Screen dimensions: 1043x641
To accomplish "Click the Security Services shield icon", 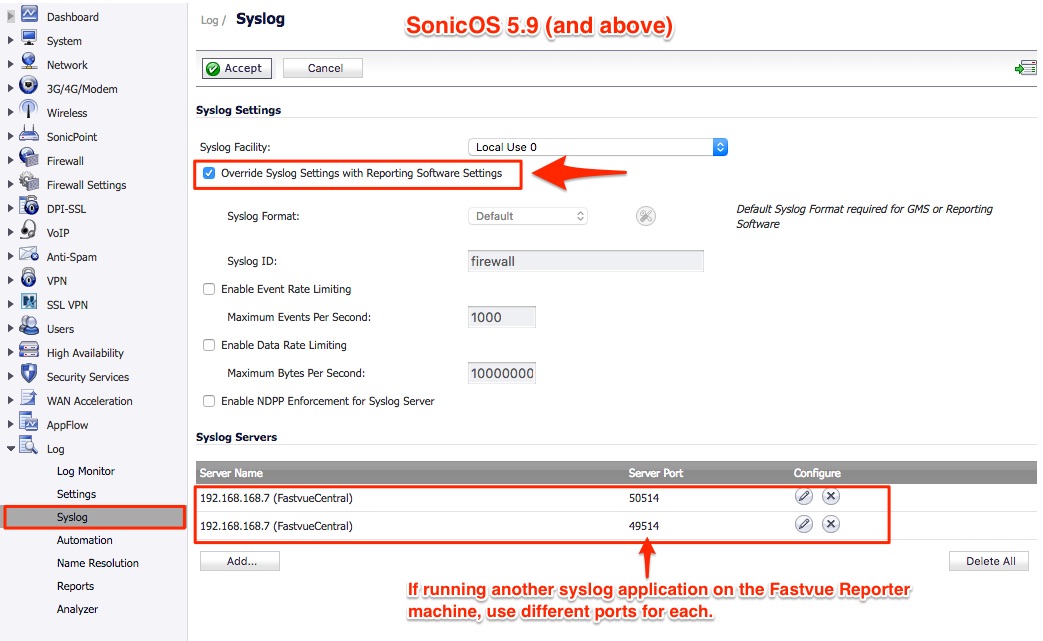I will click(x=29, y=373).
